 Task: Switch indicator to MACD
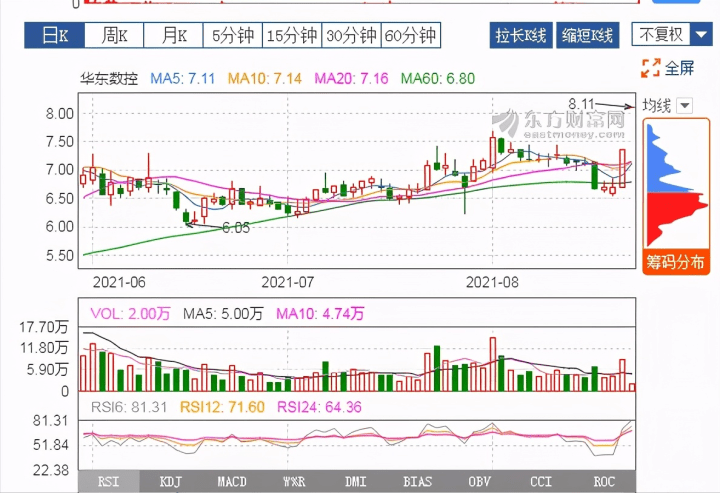pyautogui.click(x=232, y=481)
